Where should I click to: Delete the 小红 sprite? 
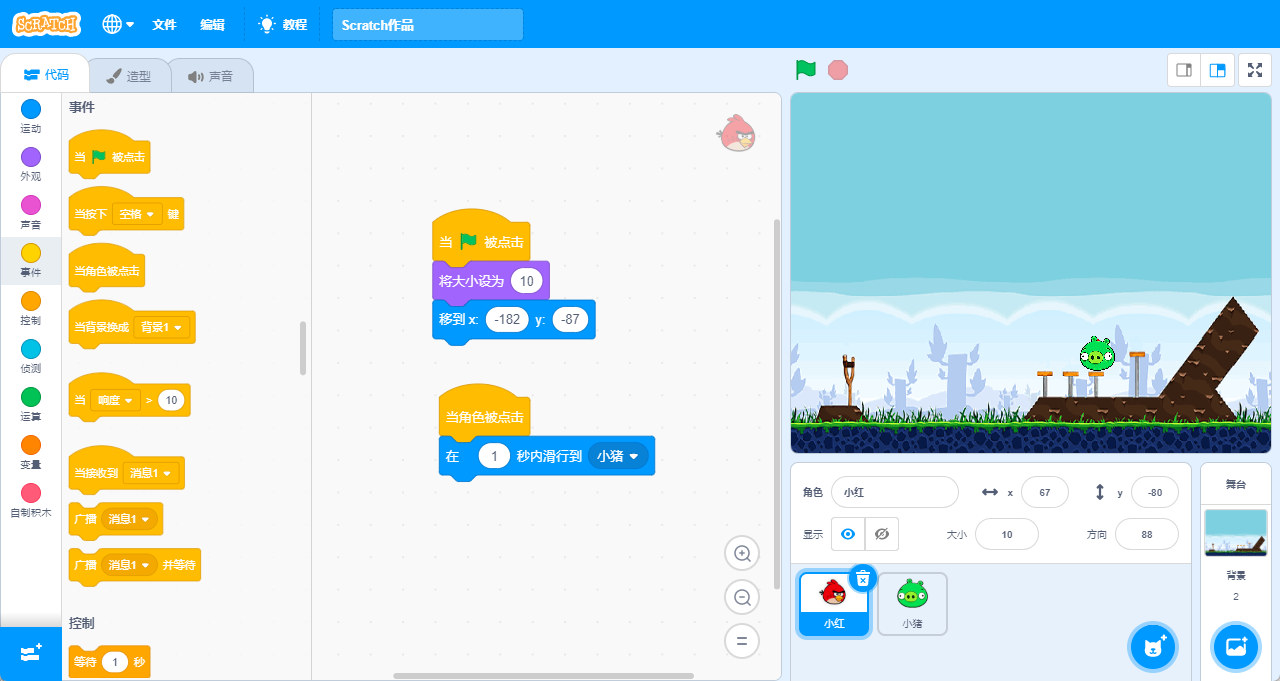863,578
